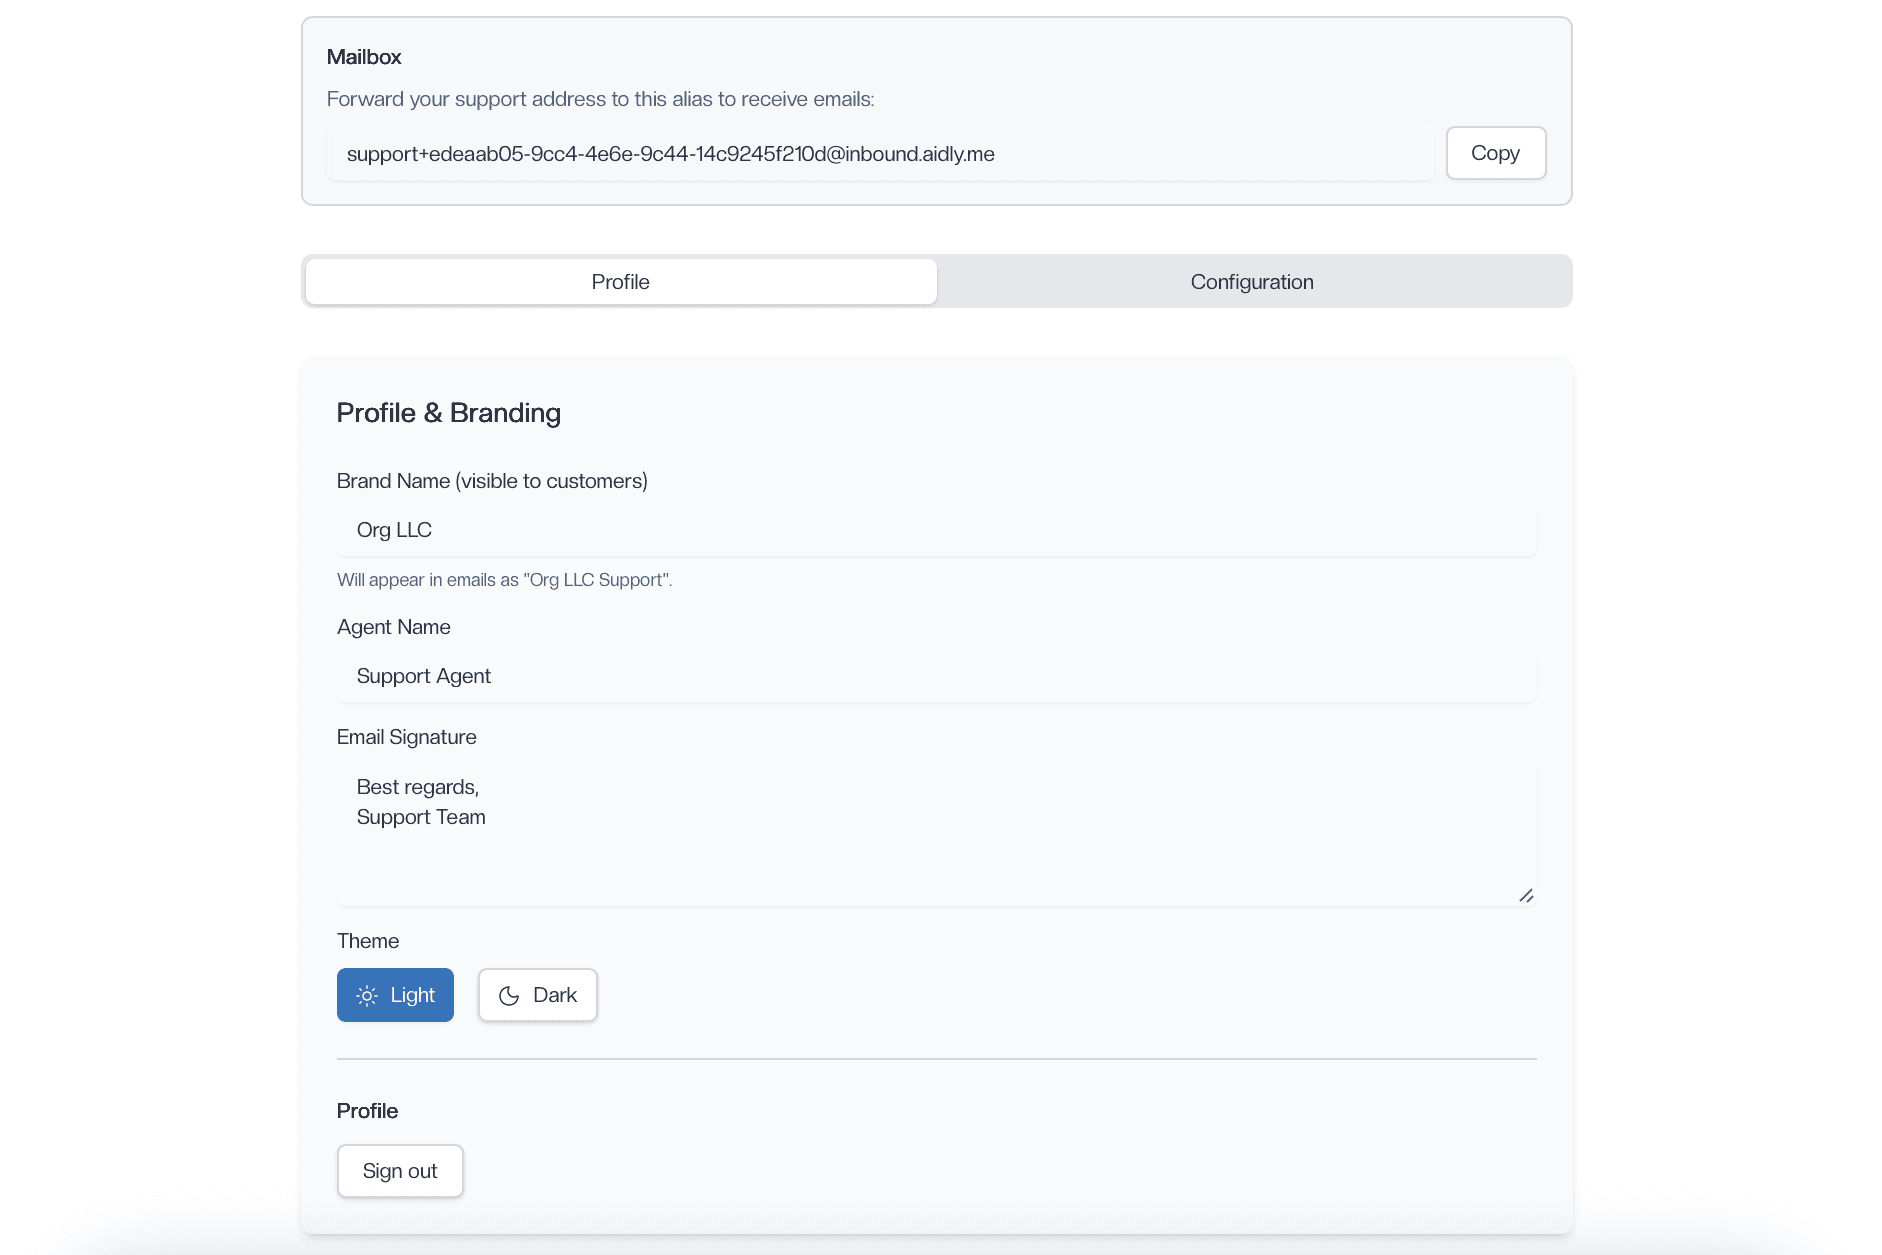Click inside the Agent Name input field
The width and height of the screenshot is (1882, 1255).
[x=936, y=676]
